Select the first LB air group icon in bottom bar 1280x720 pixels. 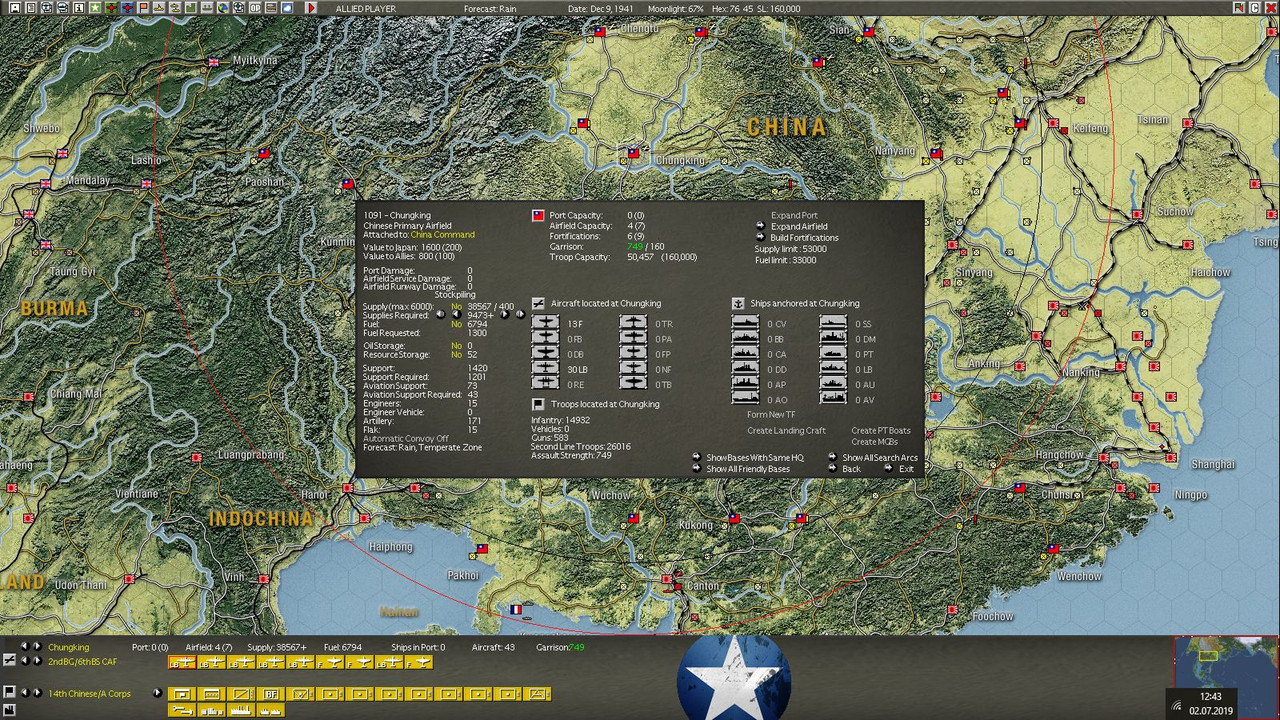coord(182,663)
